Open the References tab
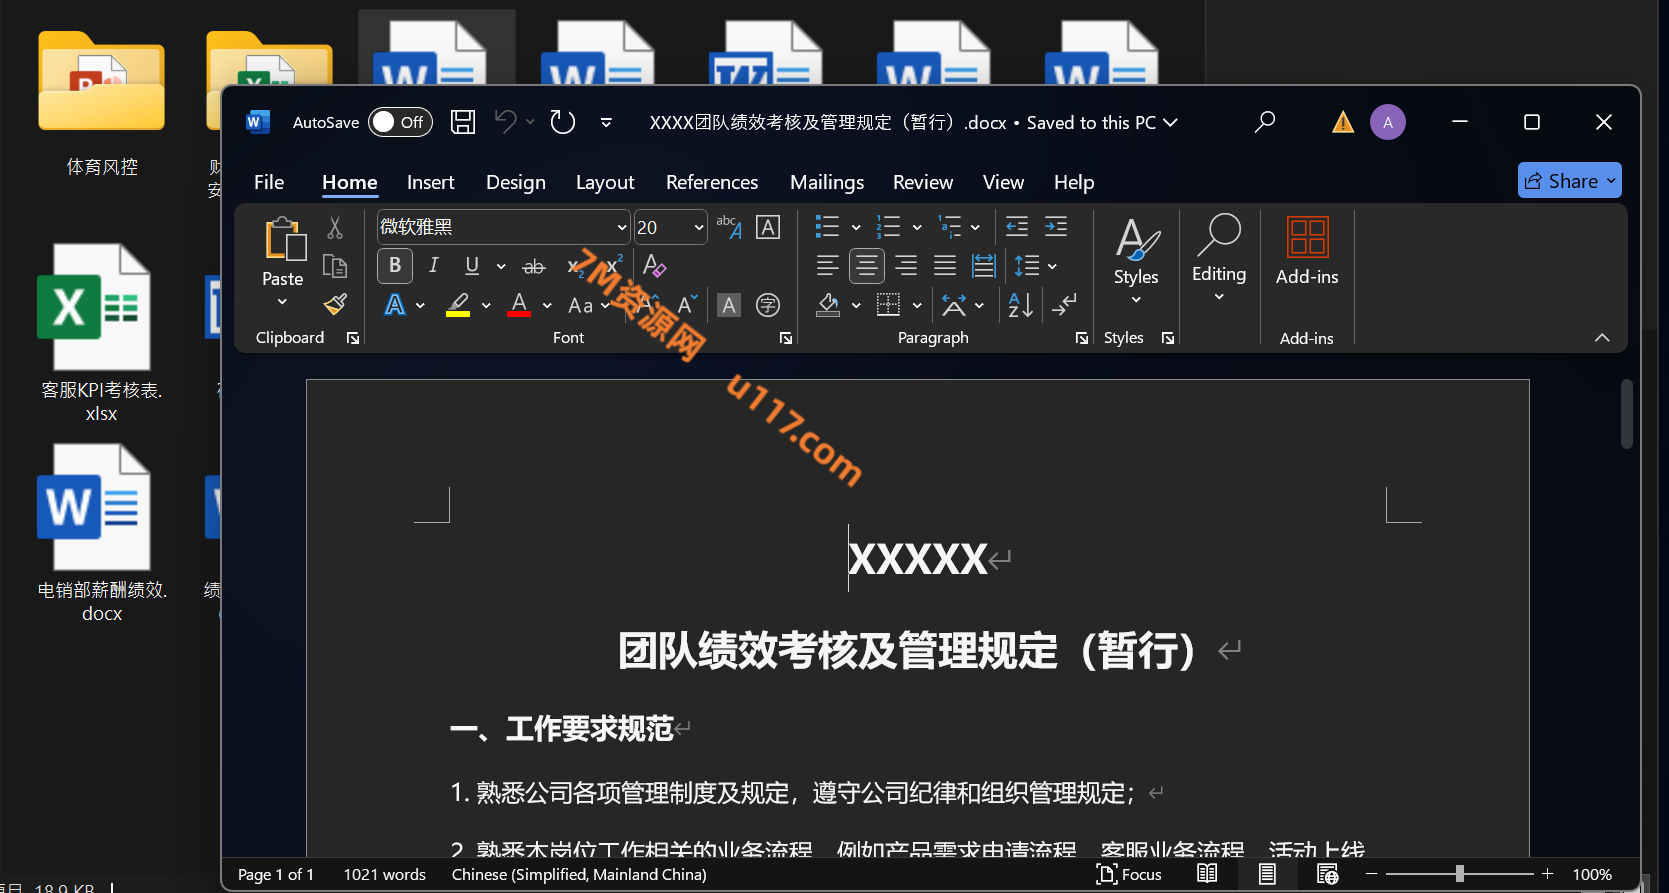The image size is (1669, 893). tap(711, 182)
